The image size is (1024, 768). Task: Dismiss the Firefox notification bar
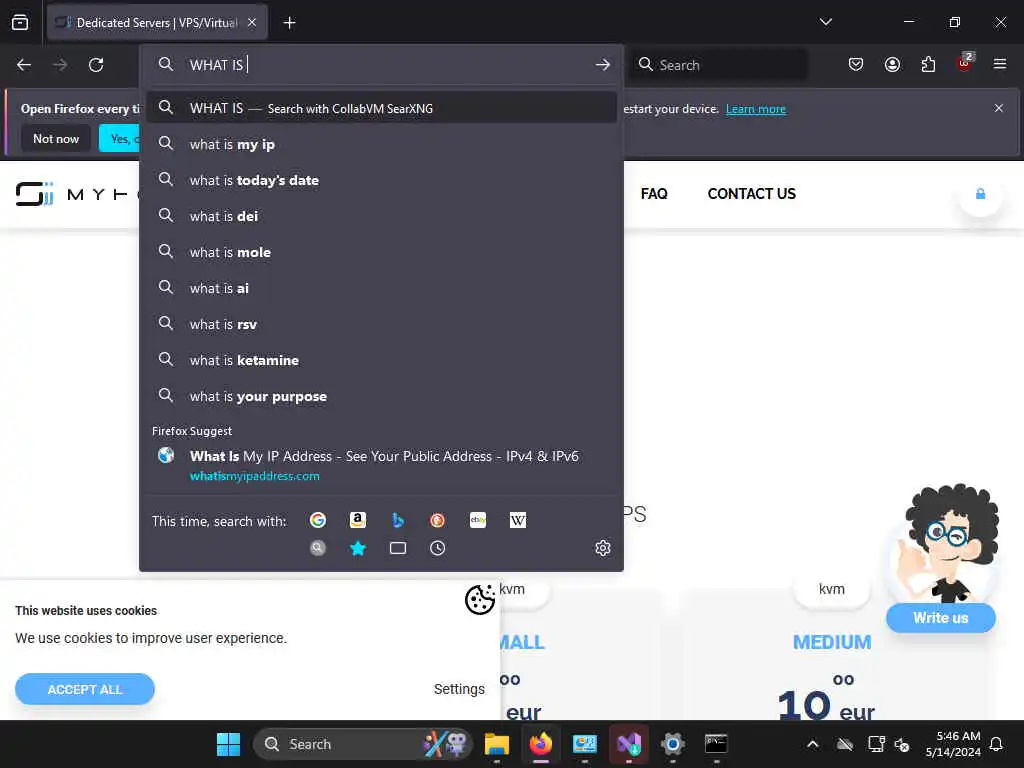pos(999,108)
